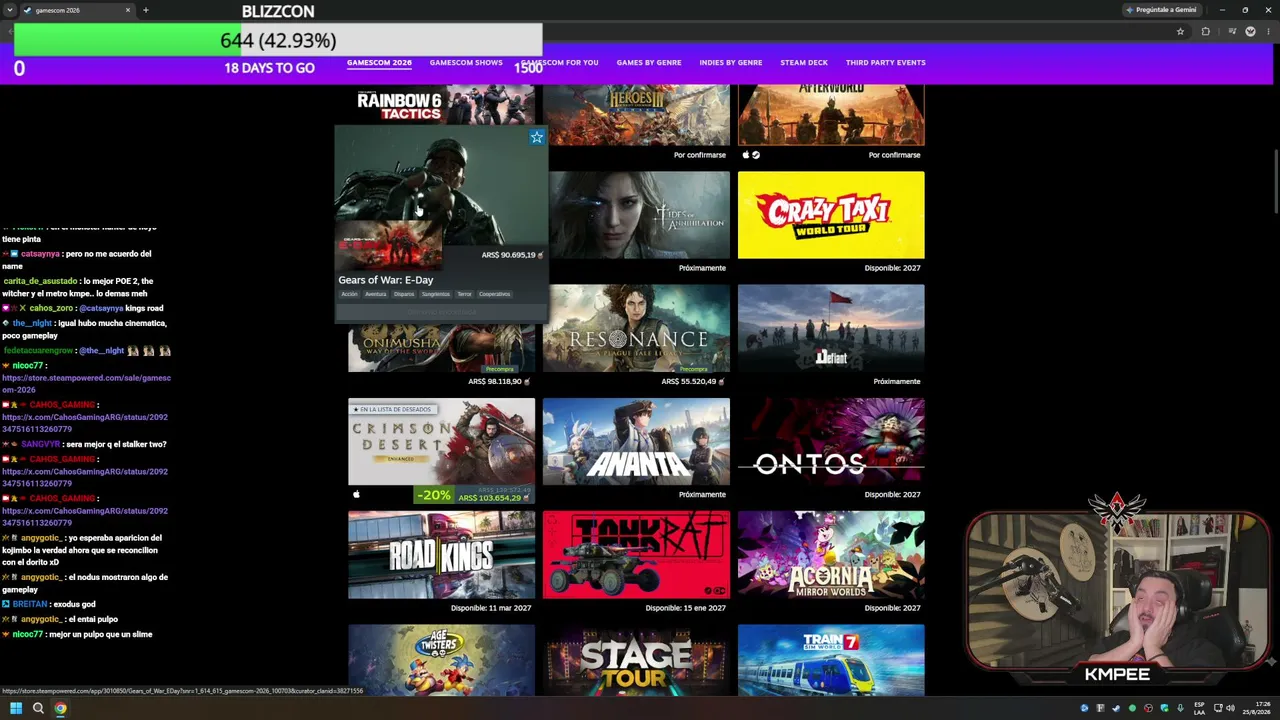Open the volume speaker icon in tray
The width and height of the screenshot is (1280, 720).
tap(1230, 709)
